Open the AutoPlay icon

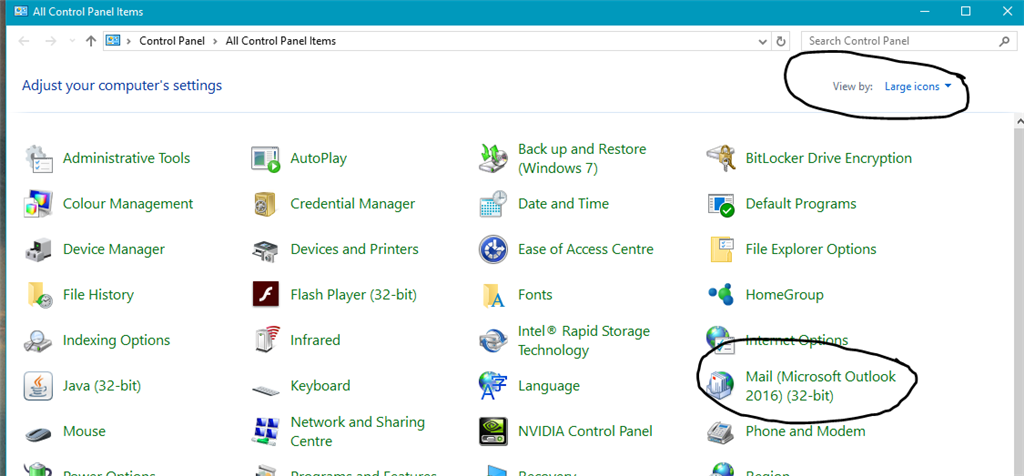266,159
